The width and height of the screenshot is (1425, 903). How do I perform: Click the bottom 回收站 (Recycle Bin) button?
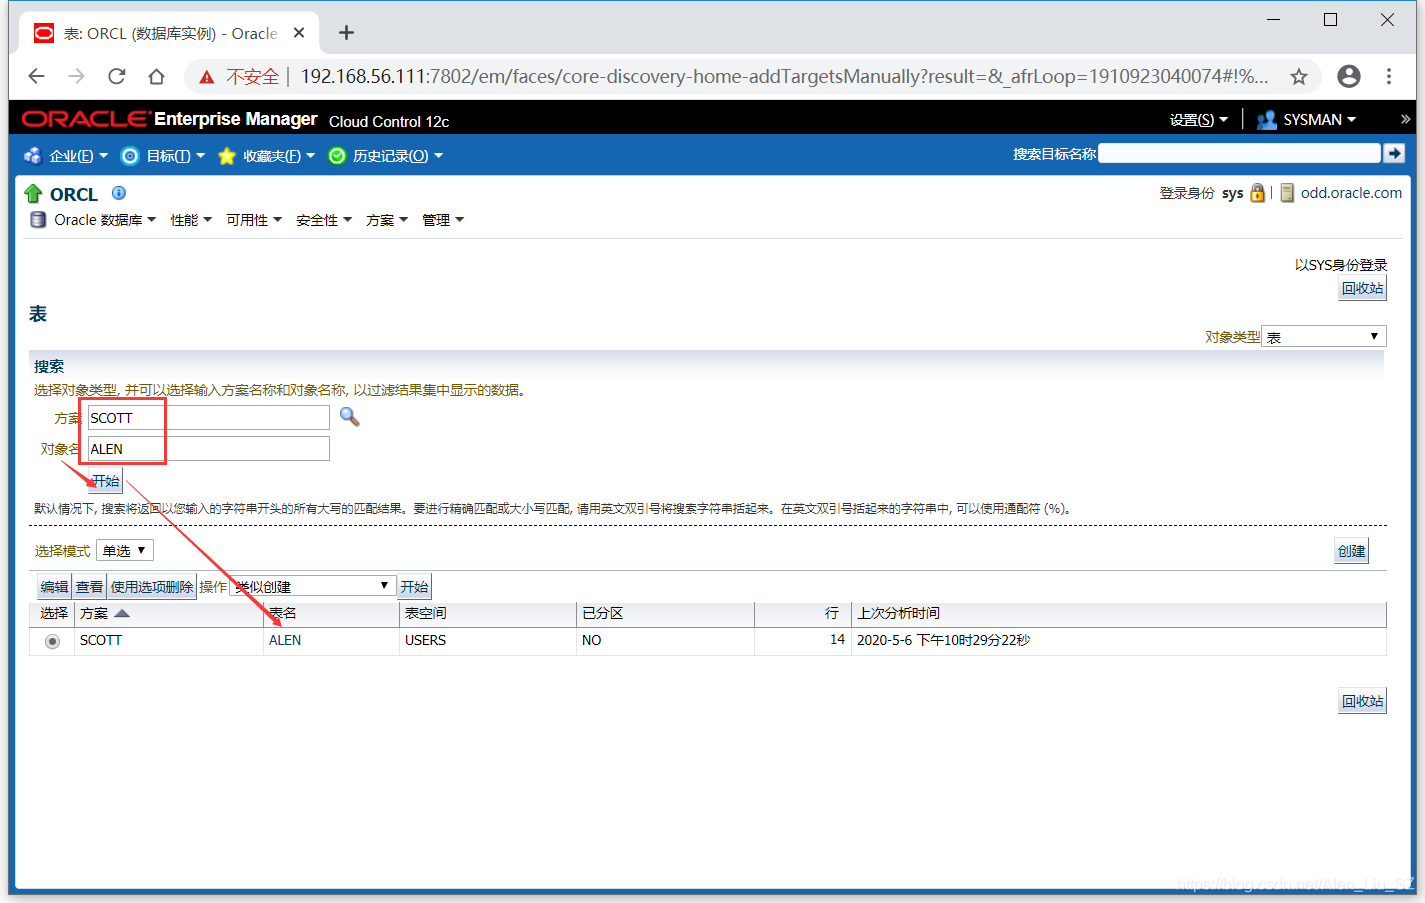(1363, 701)
